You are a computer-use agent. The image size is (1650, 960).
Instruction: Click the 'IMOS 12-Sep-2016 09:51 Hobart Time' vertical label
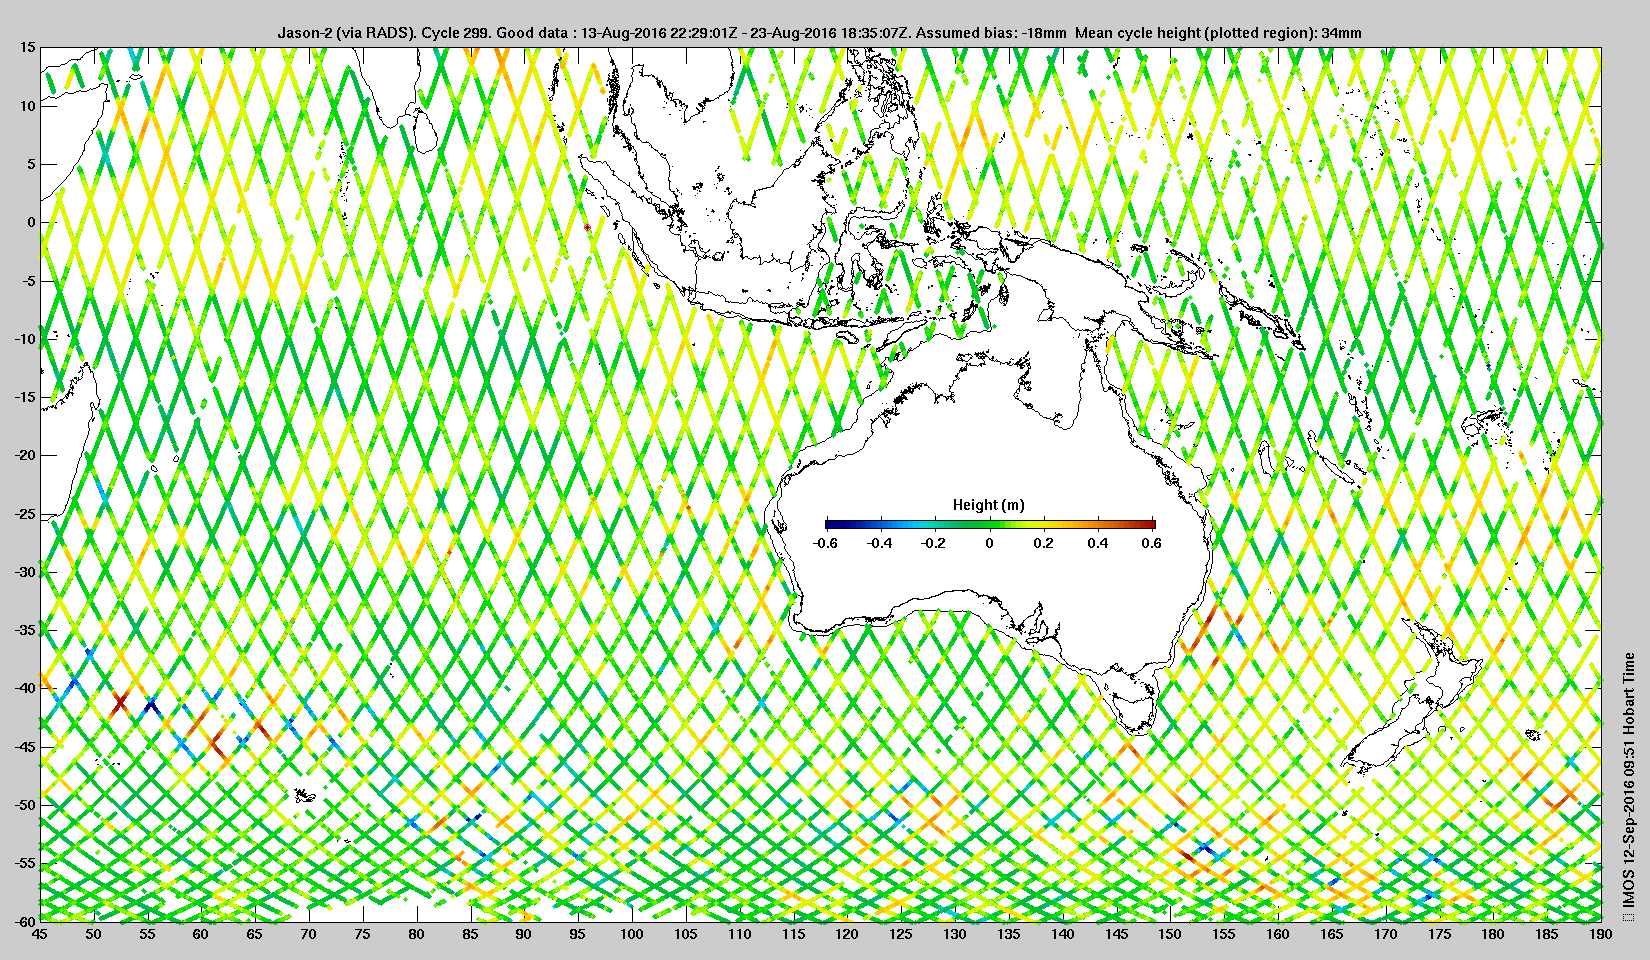pyautogui.click(x=1629, y=786)
